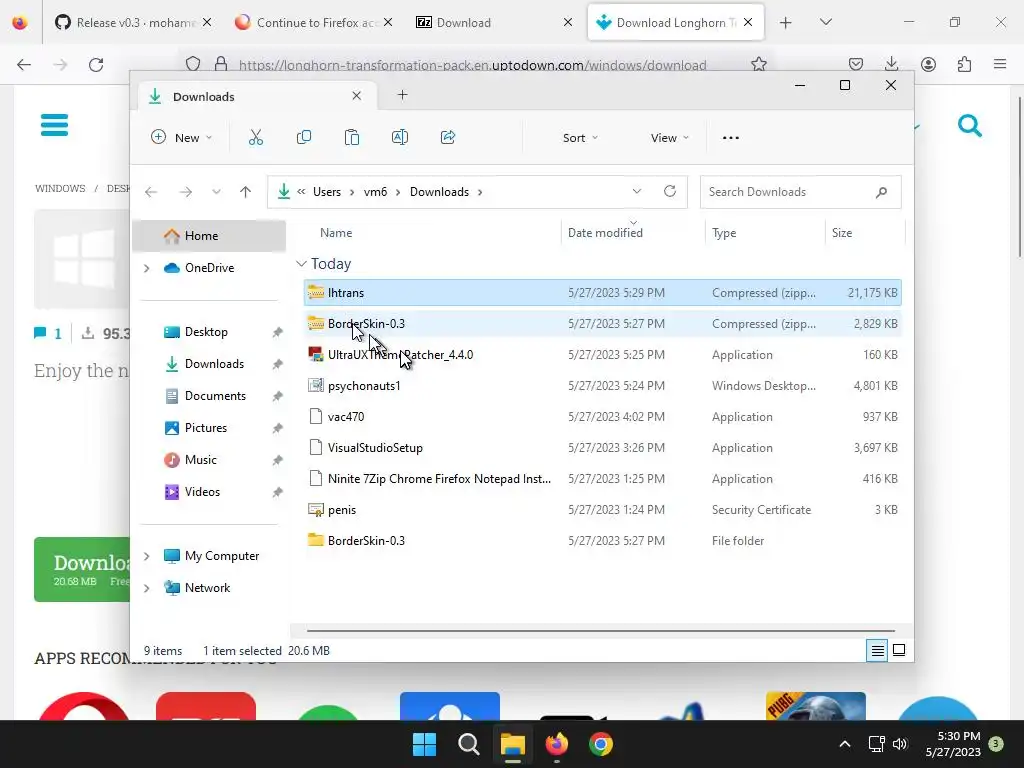Collapse the Today group header
The image size is (1024, 768).
pyautogui.click(x=301, y=264)
